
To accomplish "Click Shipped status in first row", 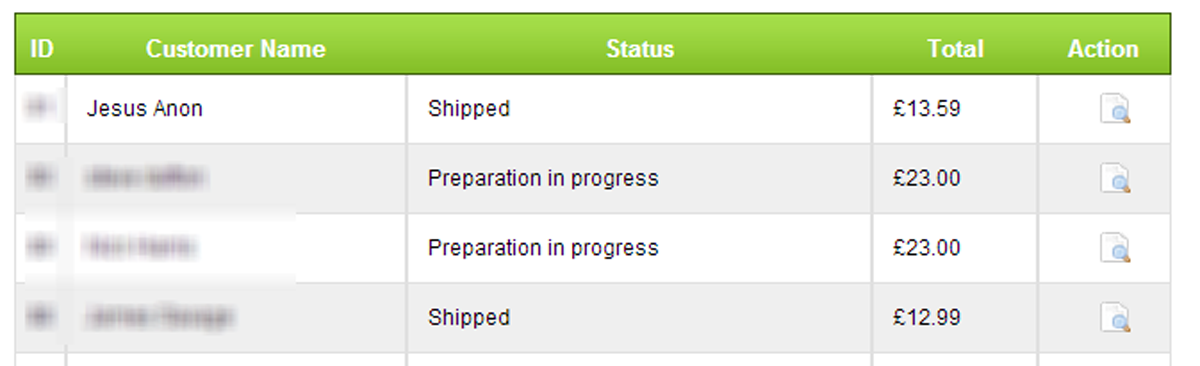I will point(469,109).
